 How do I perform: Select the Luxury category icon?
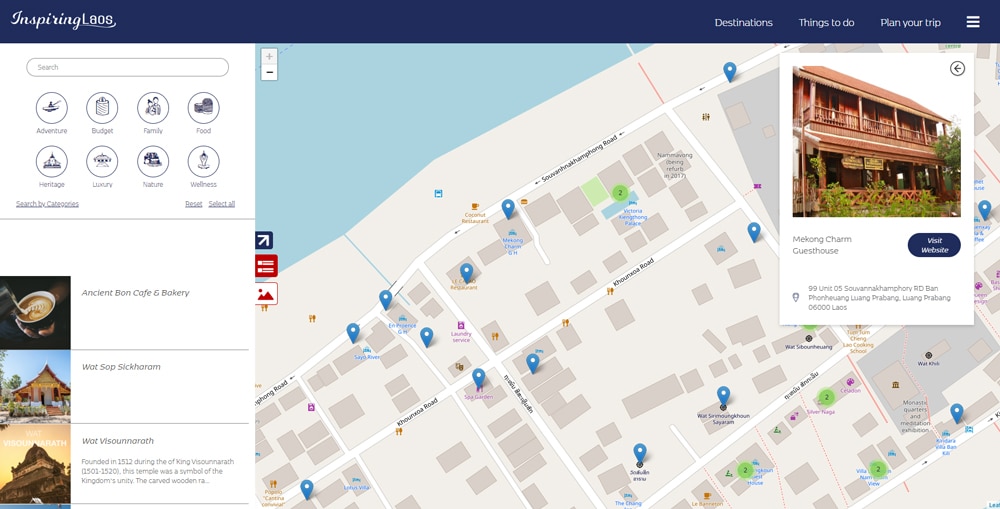click(102, 161)
